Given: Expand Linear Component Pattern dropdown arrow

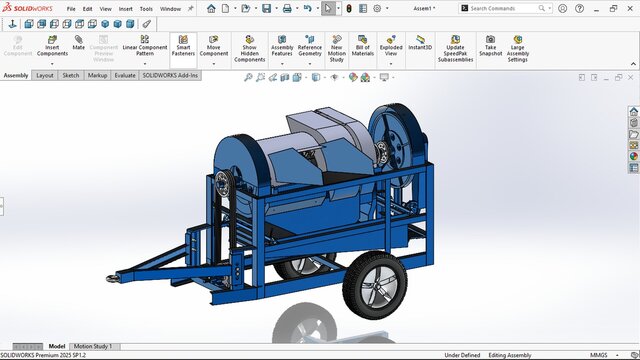Looking at the screenshot, I should [x=145, y=64].
